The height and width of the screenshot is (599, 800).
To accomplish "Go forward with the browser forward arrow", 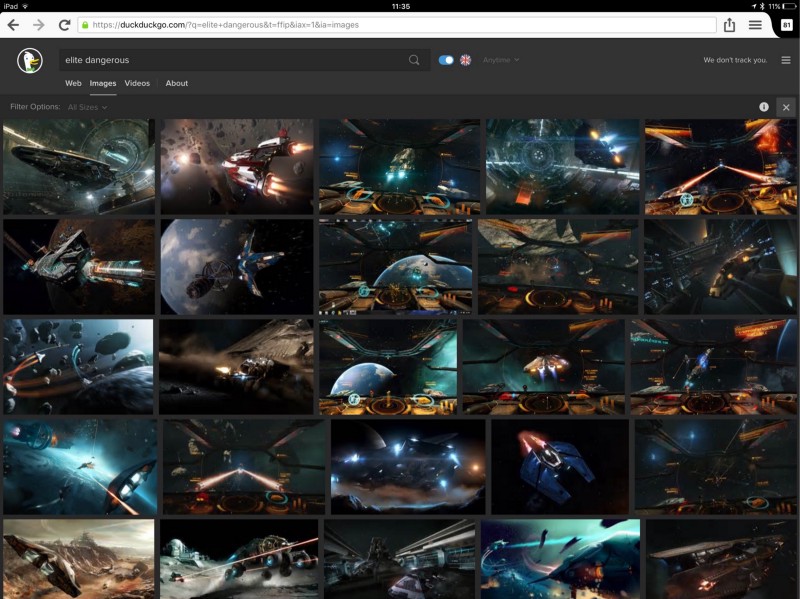I will click(x=39, y=25).
